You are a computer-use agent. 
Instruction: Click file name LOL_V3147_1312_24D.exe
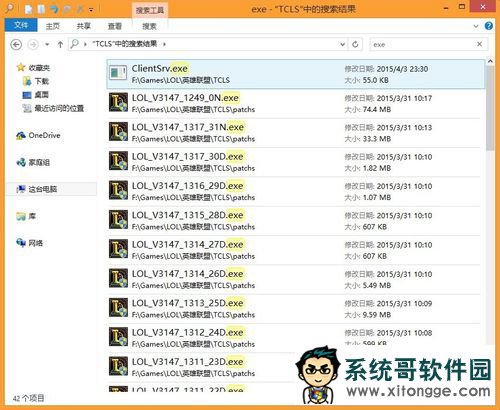coord(188,332)
